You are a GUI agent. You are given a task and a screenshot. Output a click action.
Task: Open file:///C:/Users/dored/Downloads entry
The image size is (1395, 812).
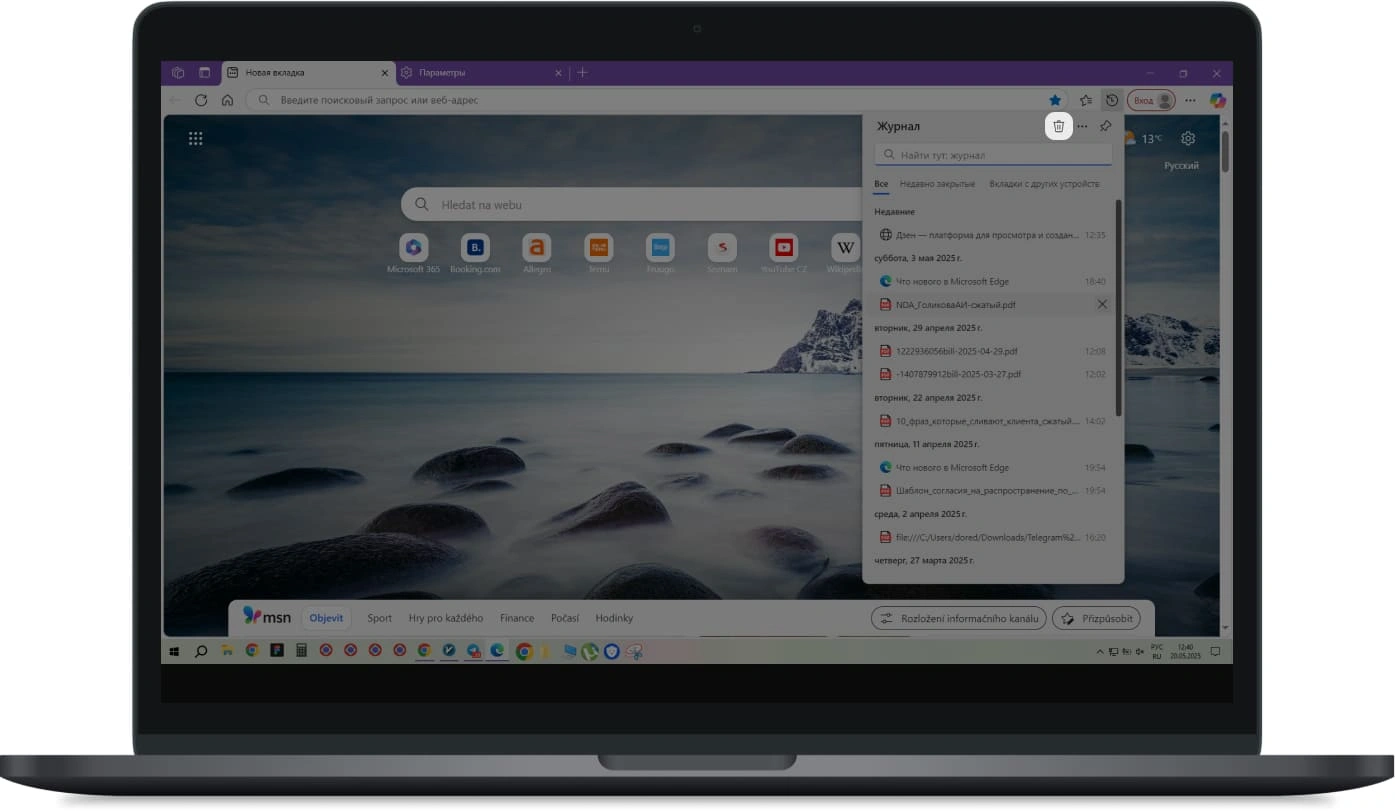[993, 537]
